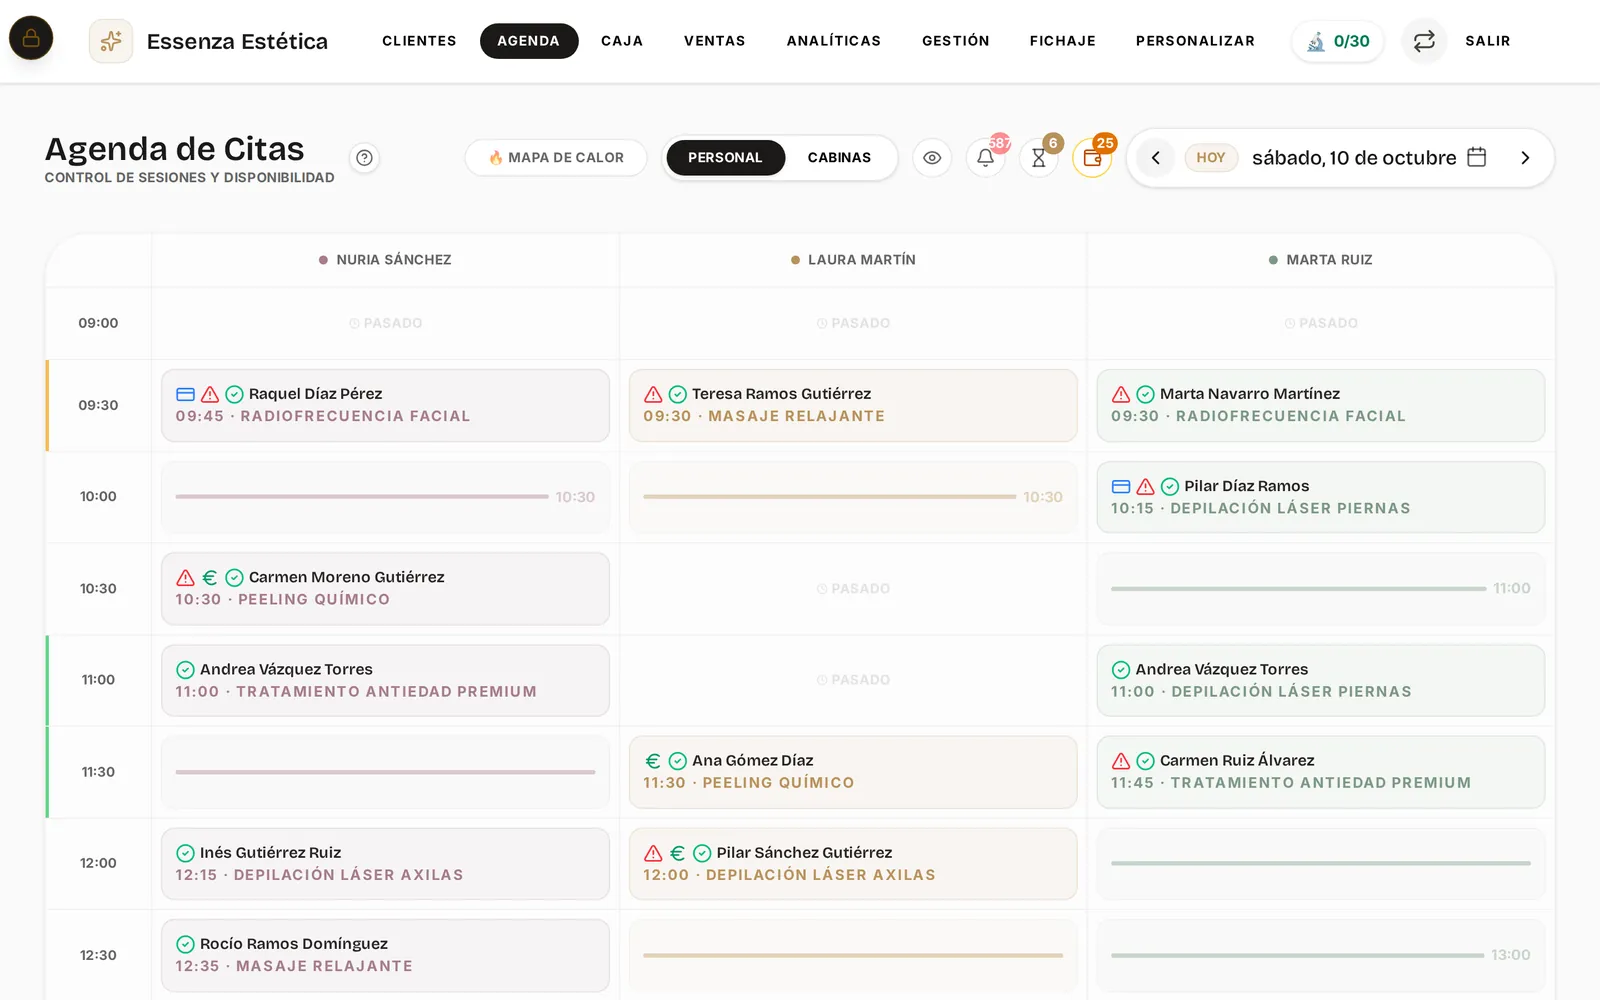Image resolution: width=1600 pixels, height=1000 pixels.
Task: Go to the Analíticas section
Action: coord(834,41)
